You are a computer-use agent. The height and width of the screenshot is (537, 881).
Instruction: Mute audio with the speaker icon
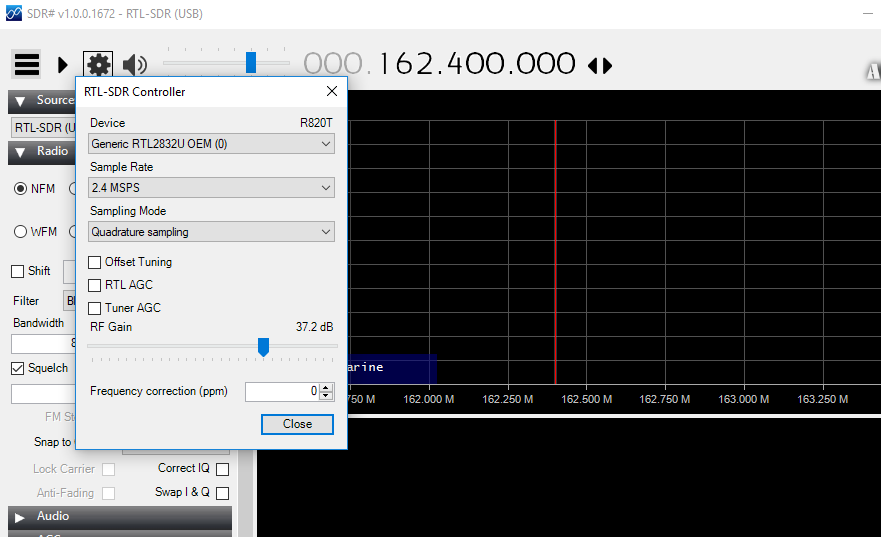[x=134, y=65]
